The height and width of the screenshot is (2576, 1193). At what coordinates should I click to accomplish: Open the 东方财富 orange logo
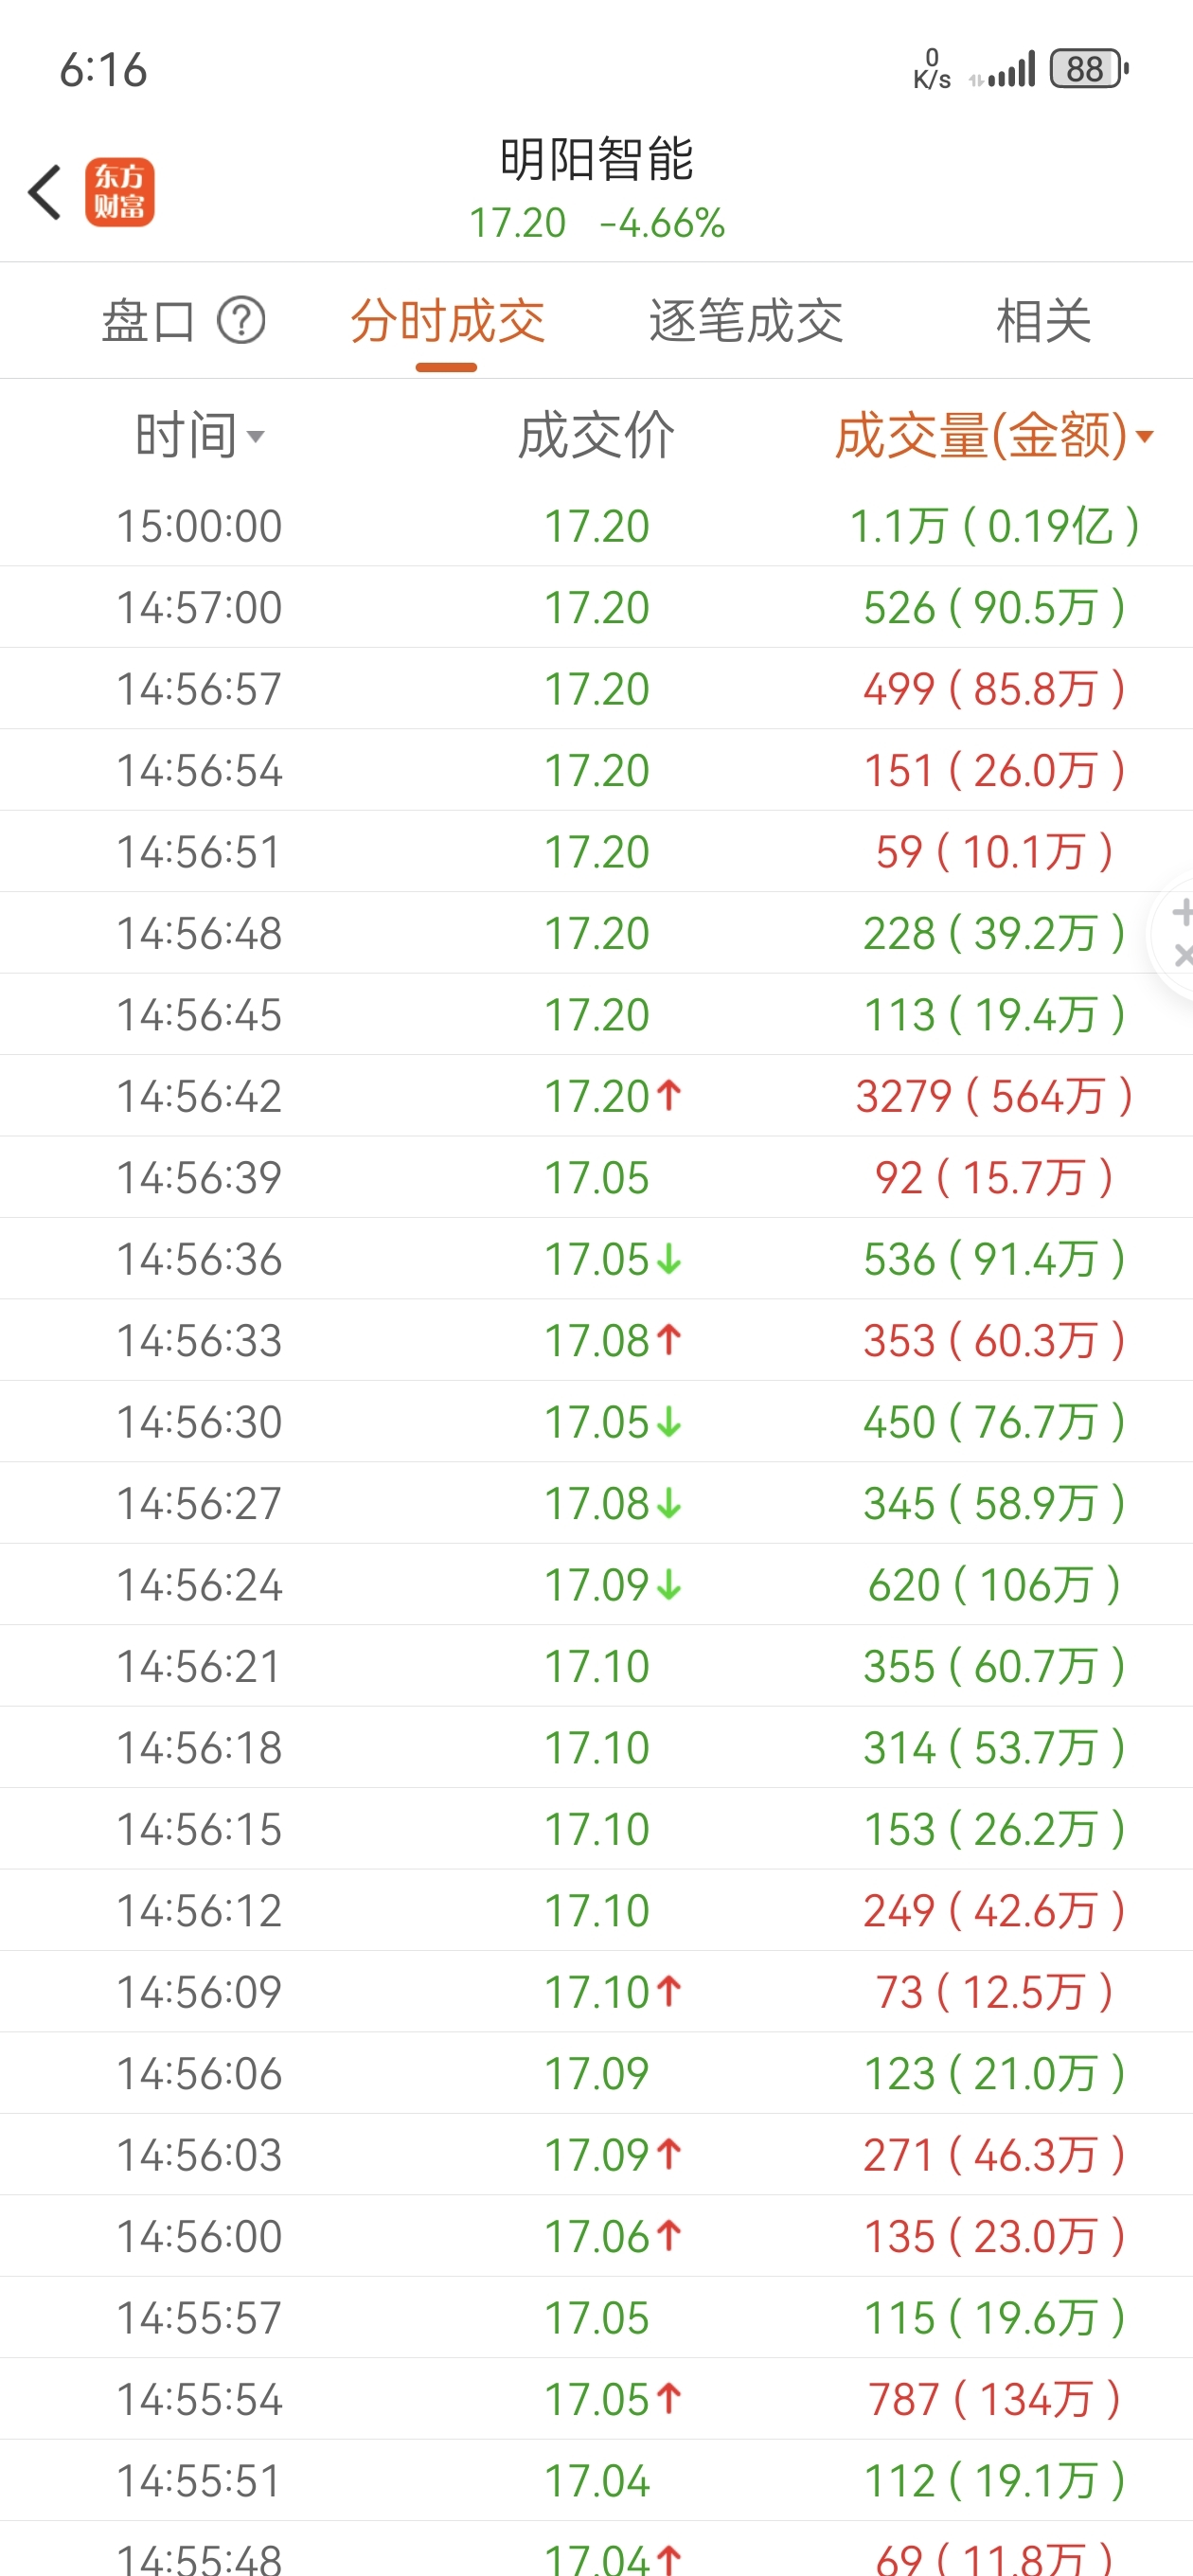tap(119, 192)
